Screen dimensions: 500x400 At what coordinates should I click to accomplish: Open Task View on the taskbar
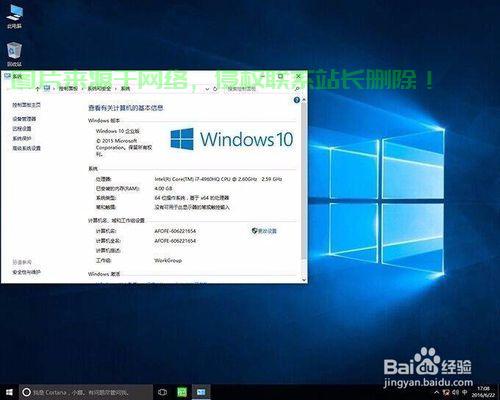pyautogui.click(x=162, y=392)
